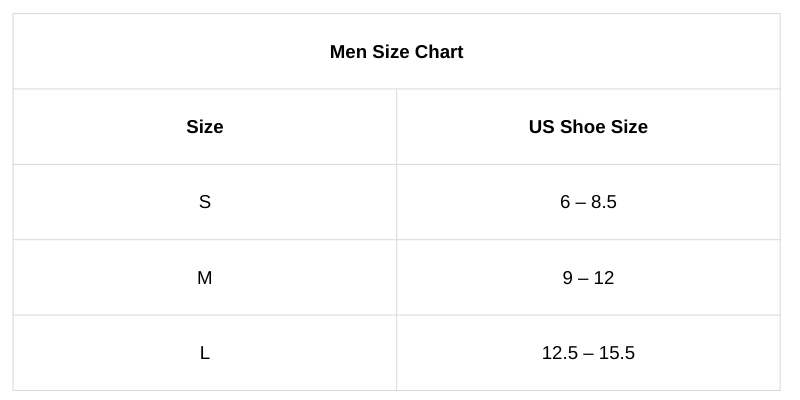Viewport: 800px width, 400px height.
Task: Click the number "12.5" in the L row
Action: [559, 353]
